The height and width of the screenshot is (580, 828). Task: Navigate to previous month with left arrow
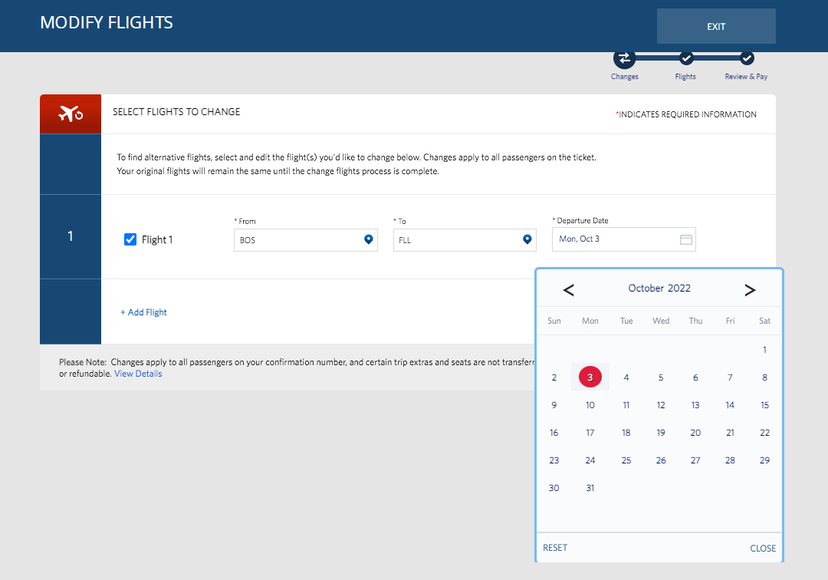click(568, 290)
